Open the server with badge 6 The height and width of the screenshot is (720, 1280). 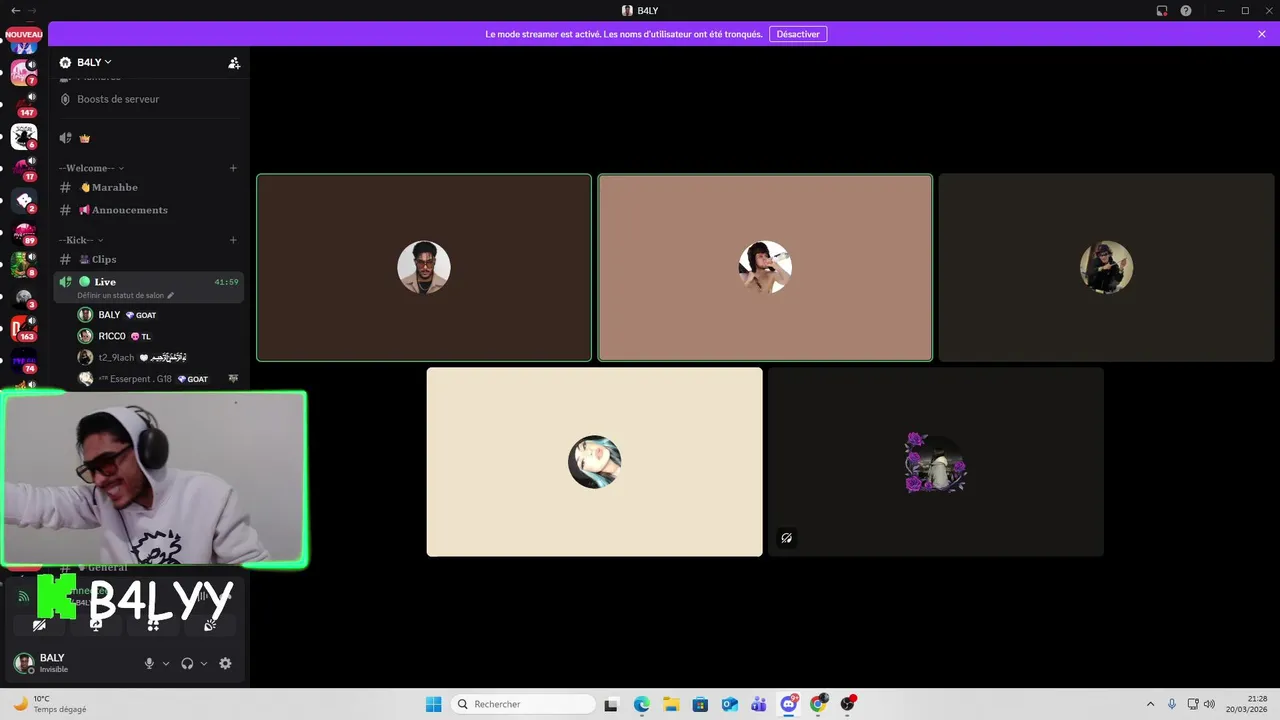tap(24, 137)
